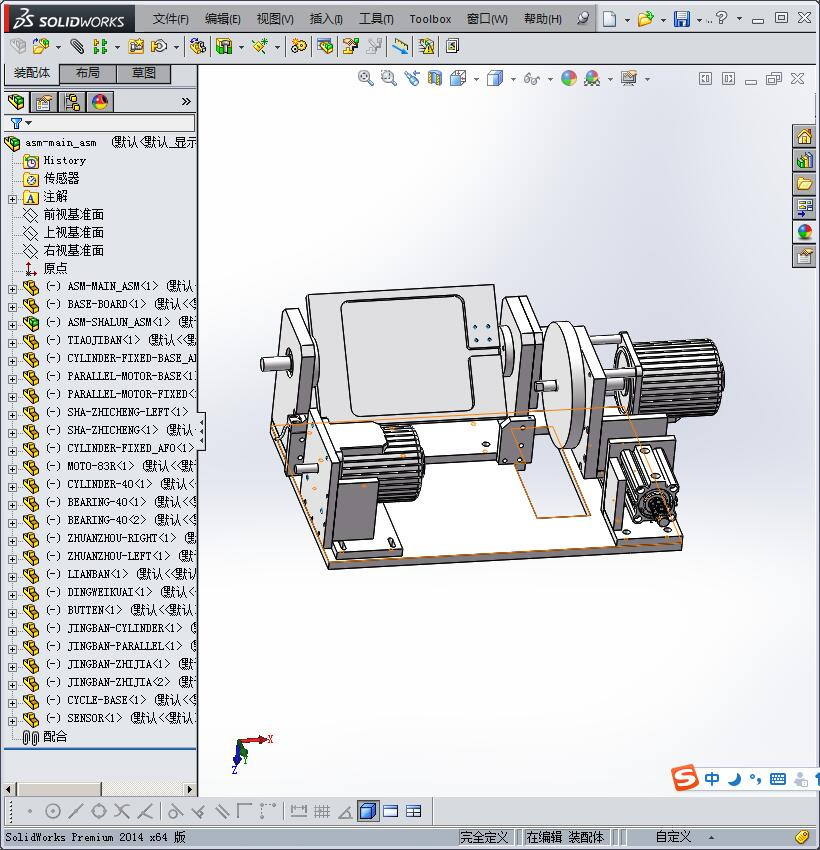This screenshot has width=820, height=850.
Task: Expand the BASE-BOARD<1> component node
Action: coord(12,307)
